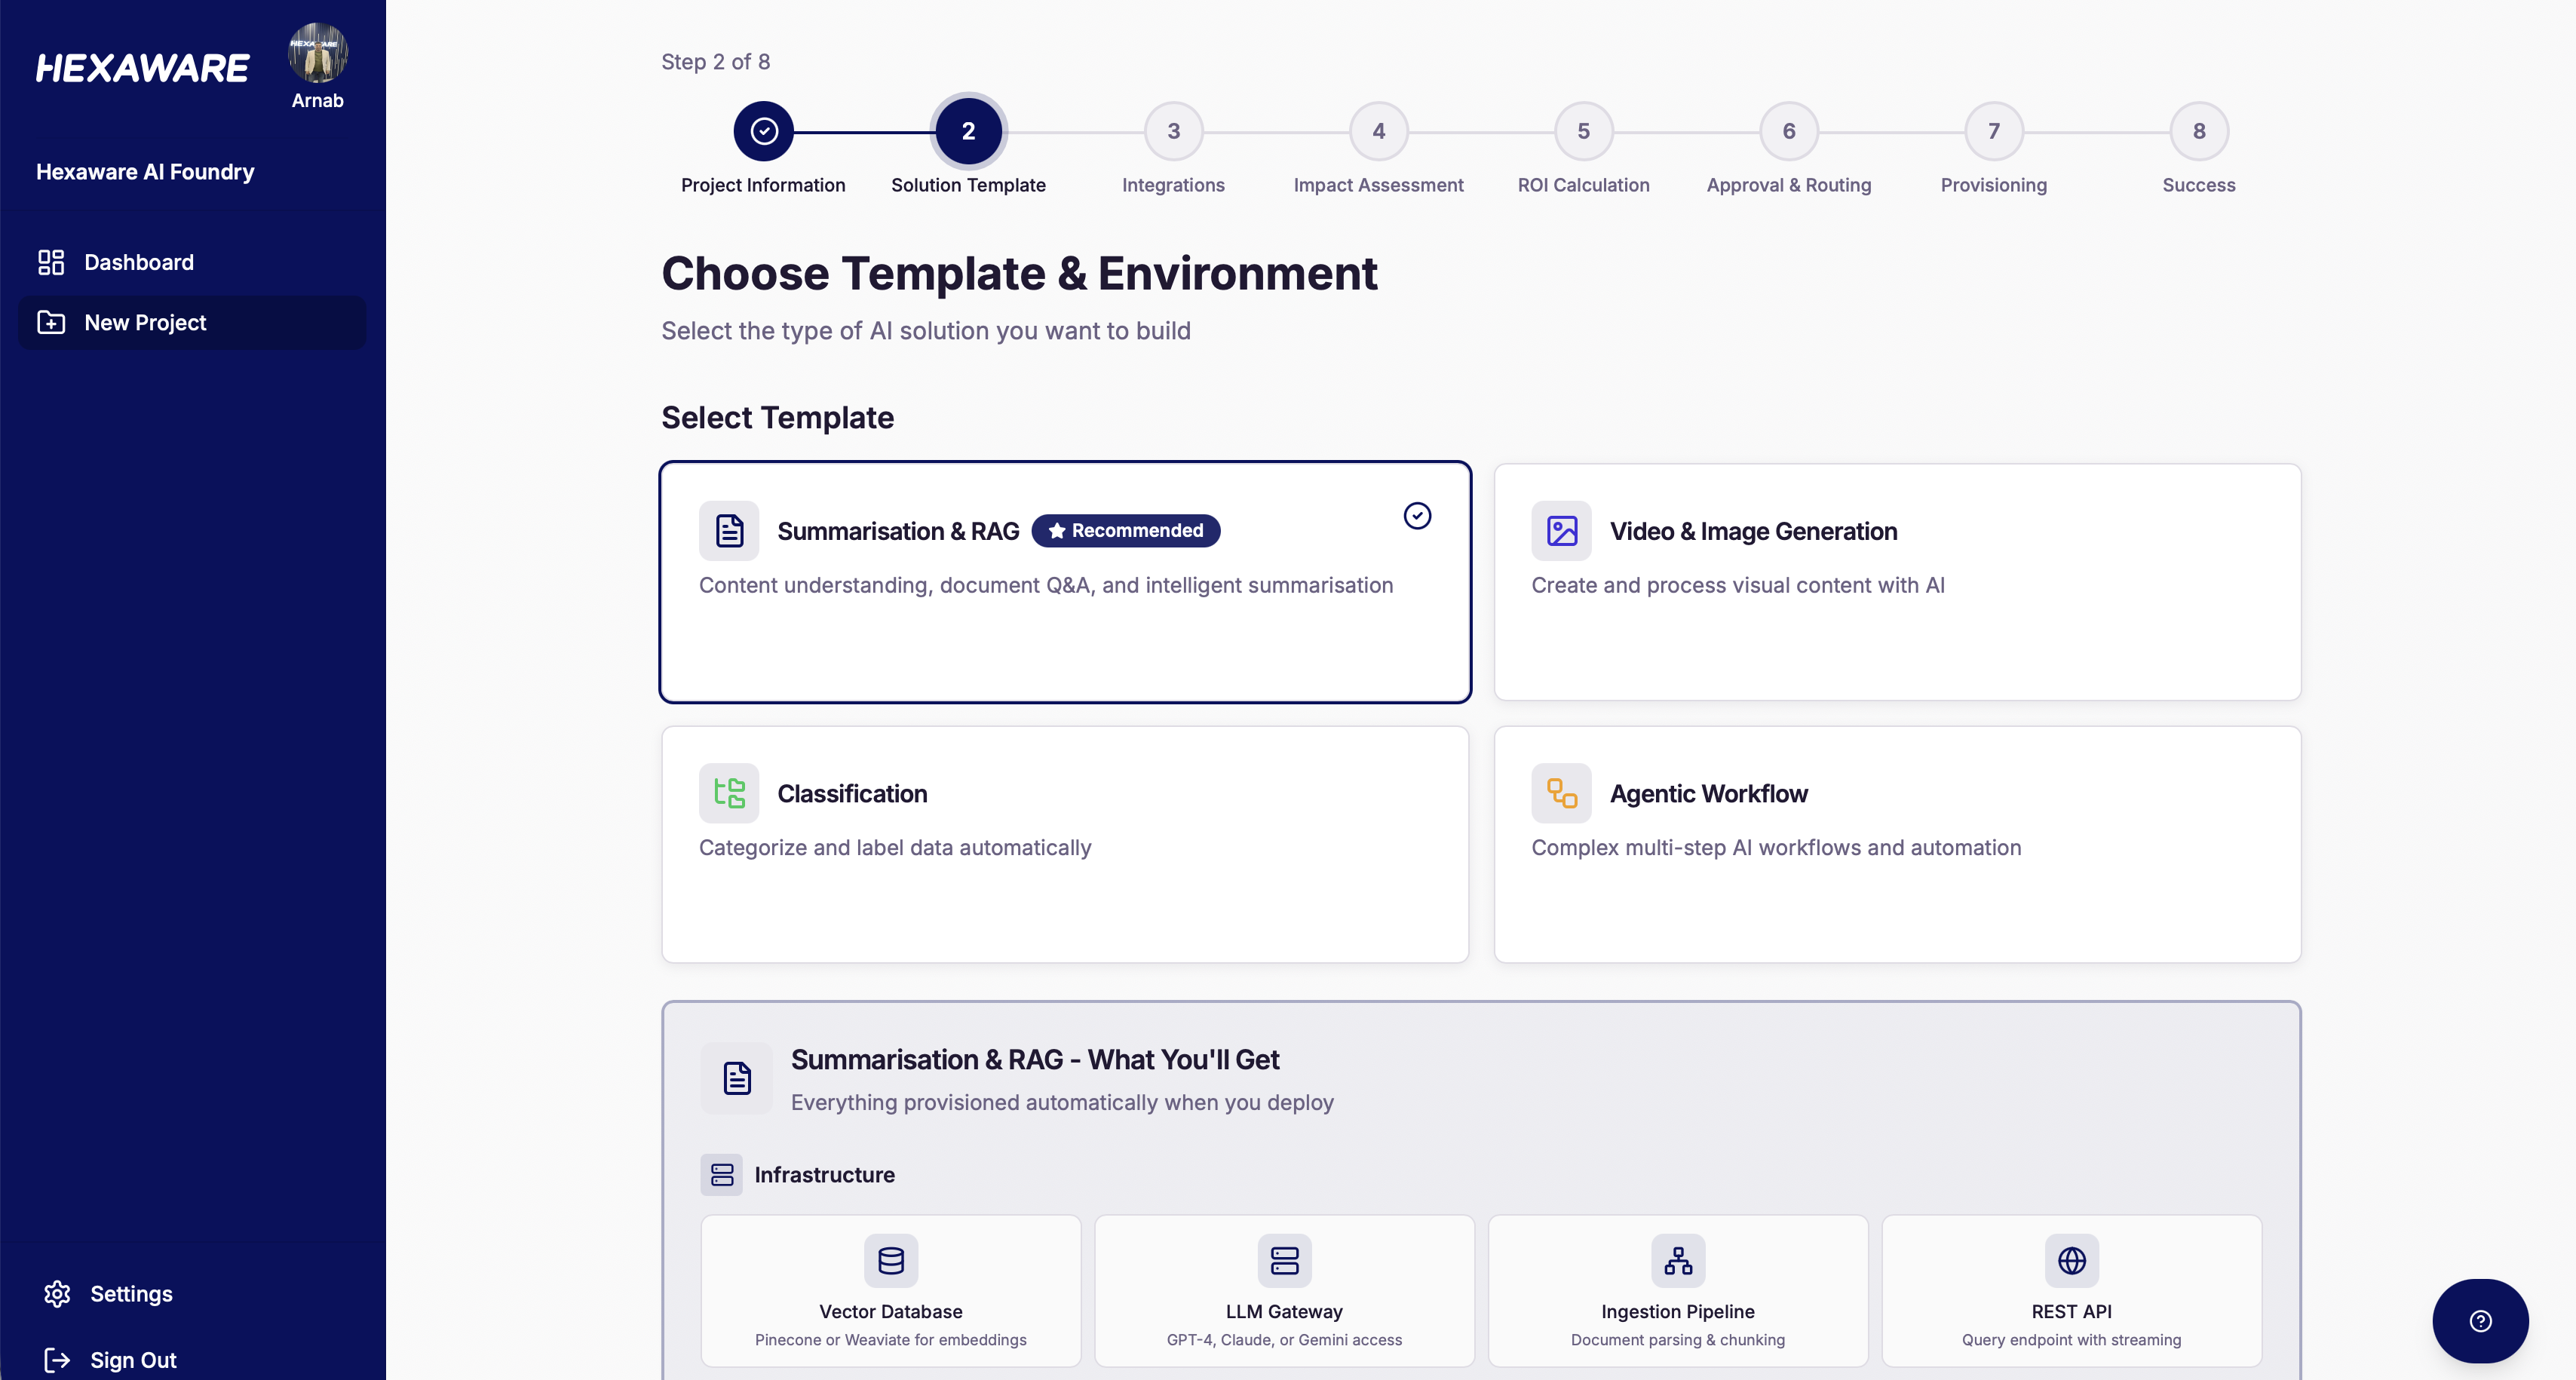This screenshot has width=2576, height=1380.
Task: Click the Sign Out icon
Action: [57, 1359]
